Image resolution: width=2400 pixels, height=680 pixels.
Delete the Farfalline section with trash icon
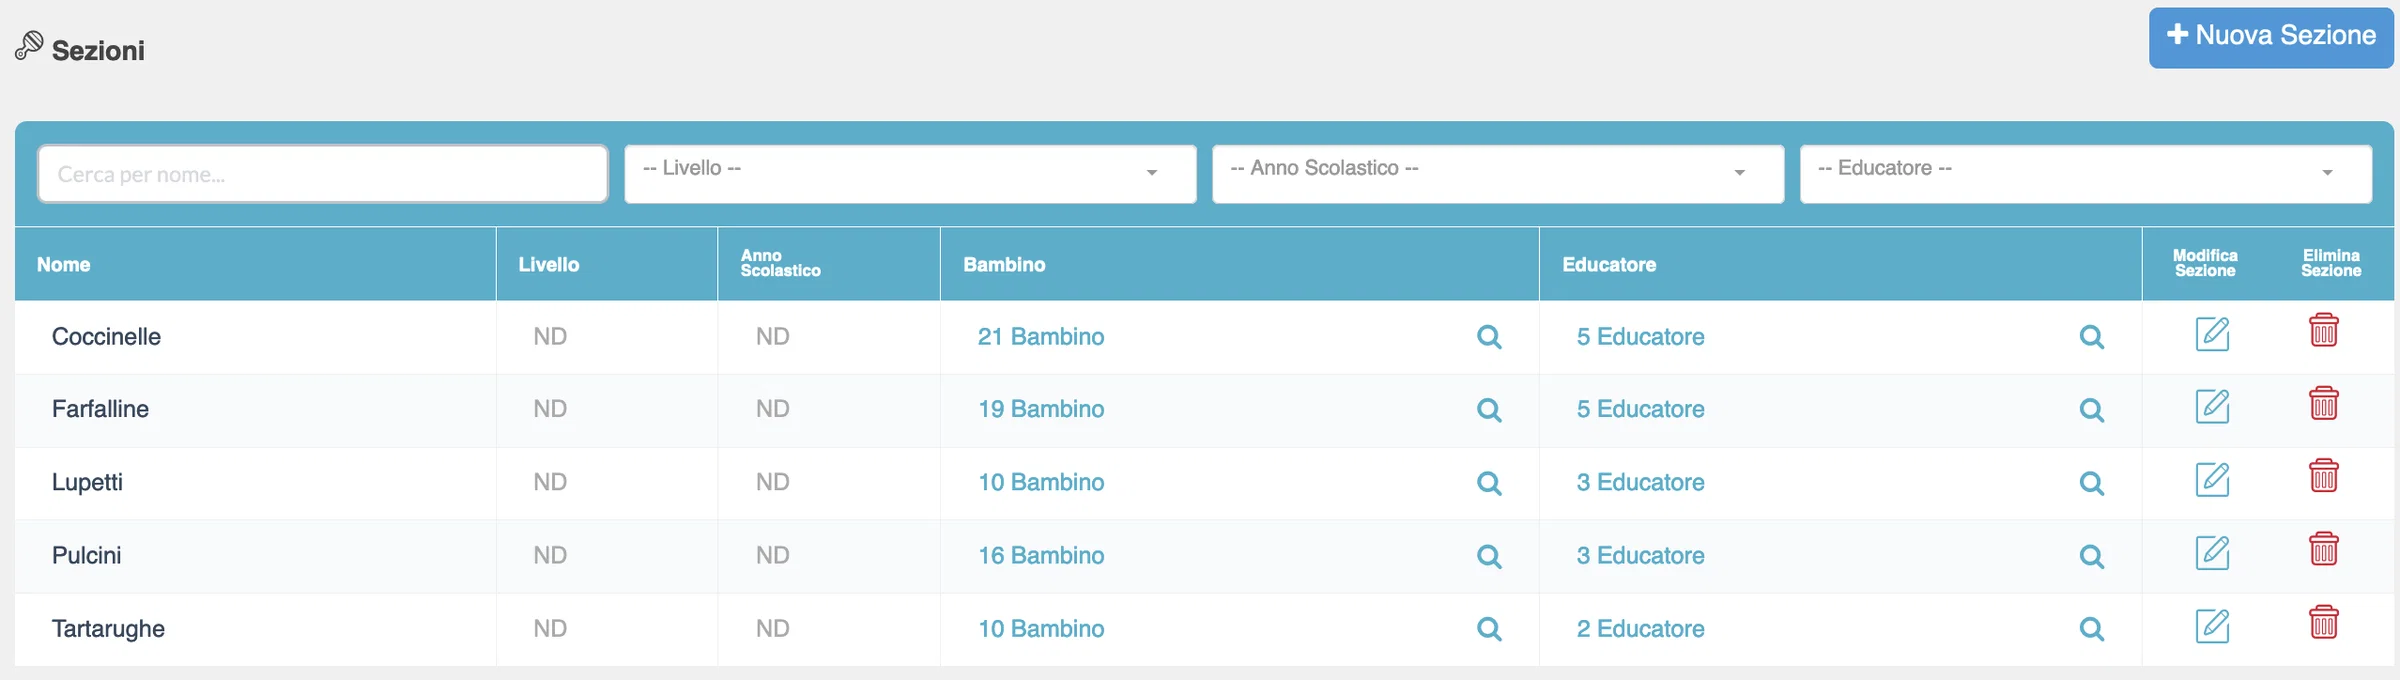coord(2323,403)
